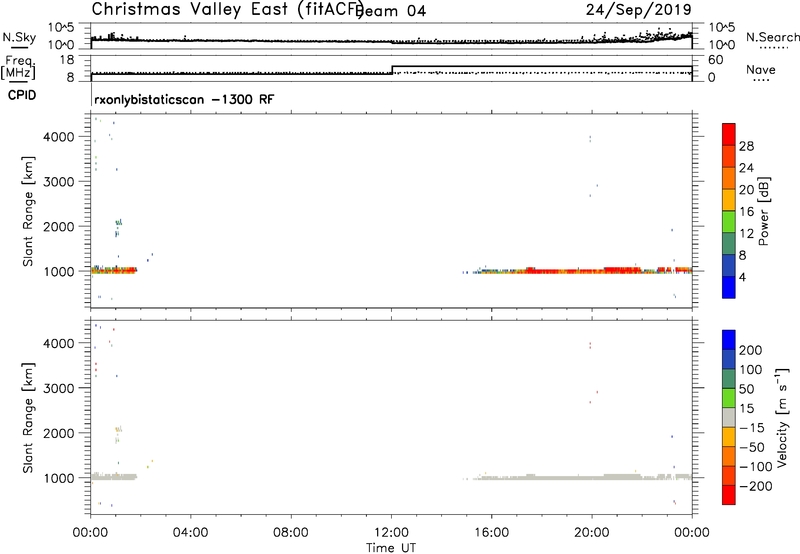
Task: Select the '16:00' time tick label
Action: click(491, 533)
